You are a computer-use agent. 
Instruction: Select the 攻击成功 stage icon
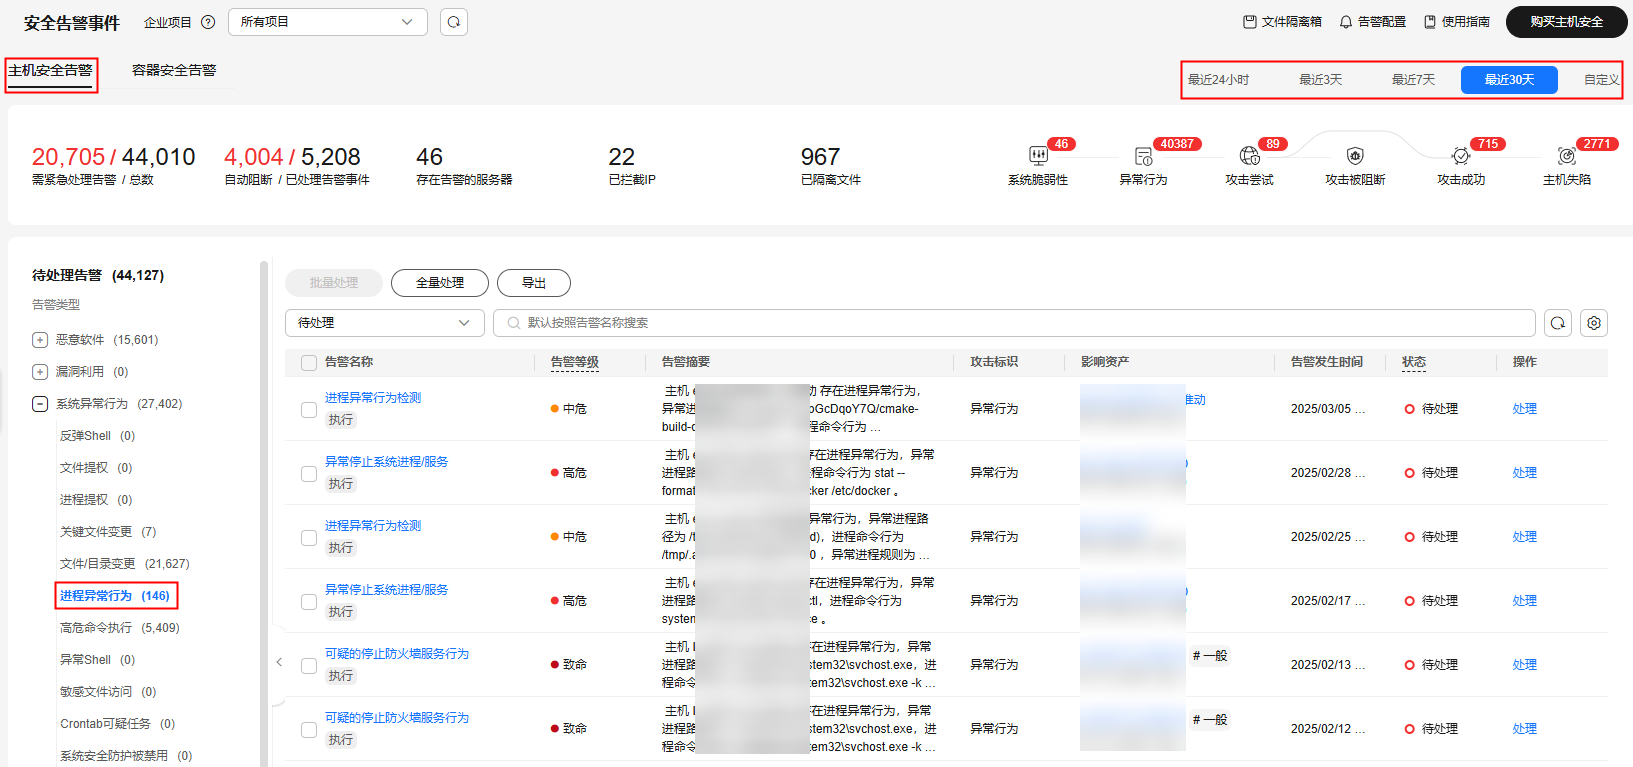click(x=1461, y=155)
